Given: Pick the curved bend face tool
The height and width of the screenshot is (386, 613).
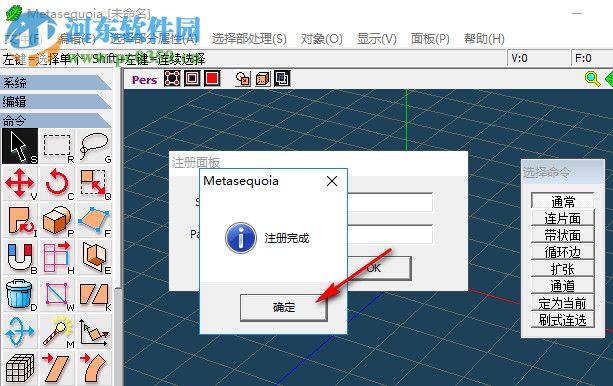Looking at the screenshot, I should point(94,368).
